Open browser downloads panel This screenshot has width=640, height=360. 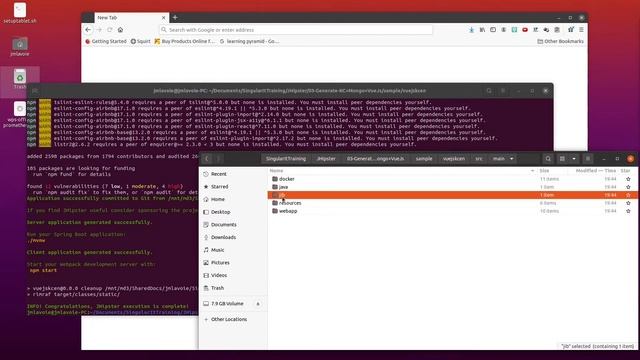point(471,30)
